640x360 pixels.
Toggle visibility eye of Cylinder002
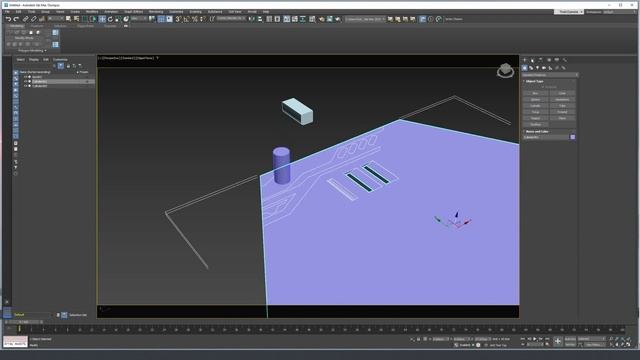pyautogui.click(x=25, y=86)
